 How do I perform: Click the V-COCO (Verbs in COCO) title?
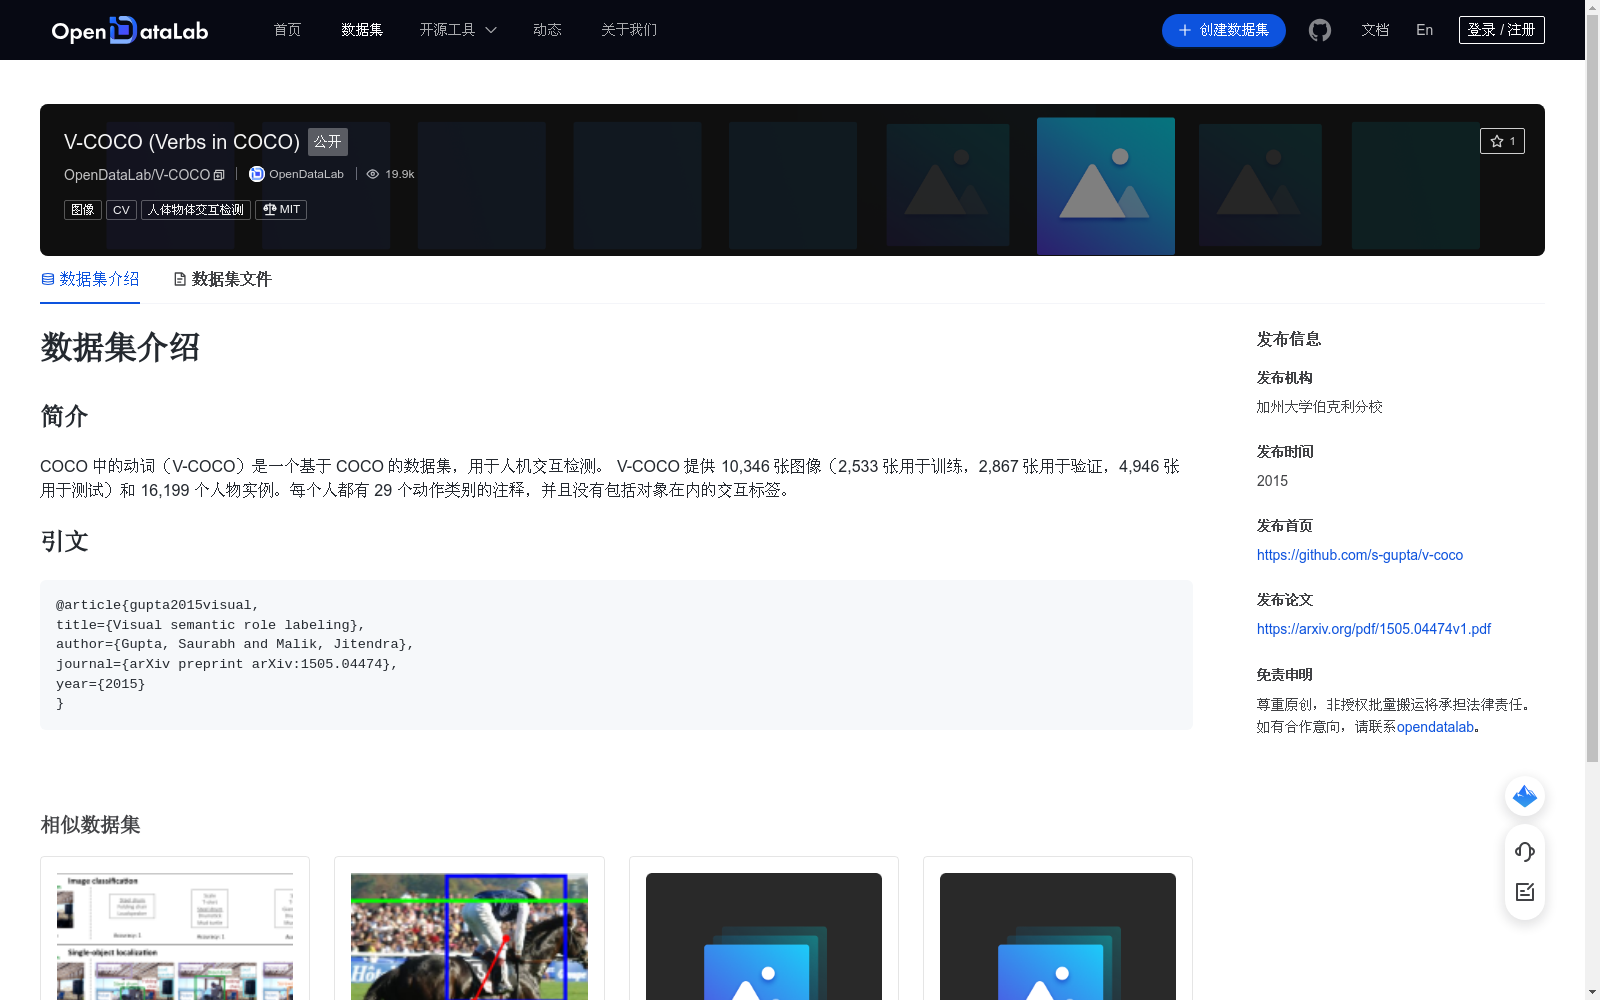[x=182, y=142]
